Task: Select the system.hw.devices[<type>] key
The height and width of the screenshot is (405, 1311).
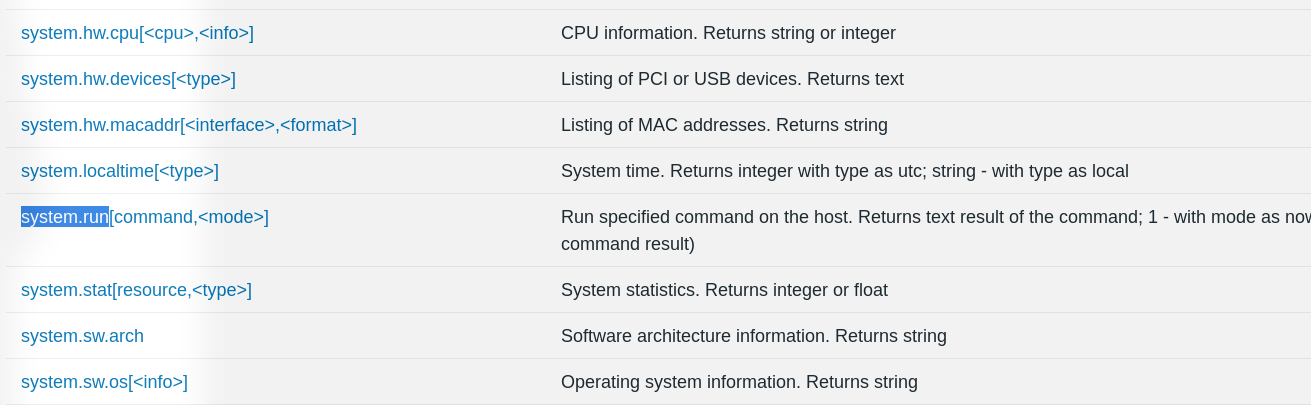Action: 128,79
